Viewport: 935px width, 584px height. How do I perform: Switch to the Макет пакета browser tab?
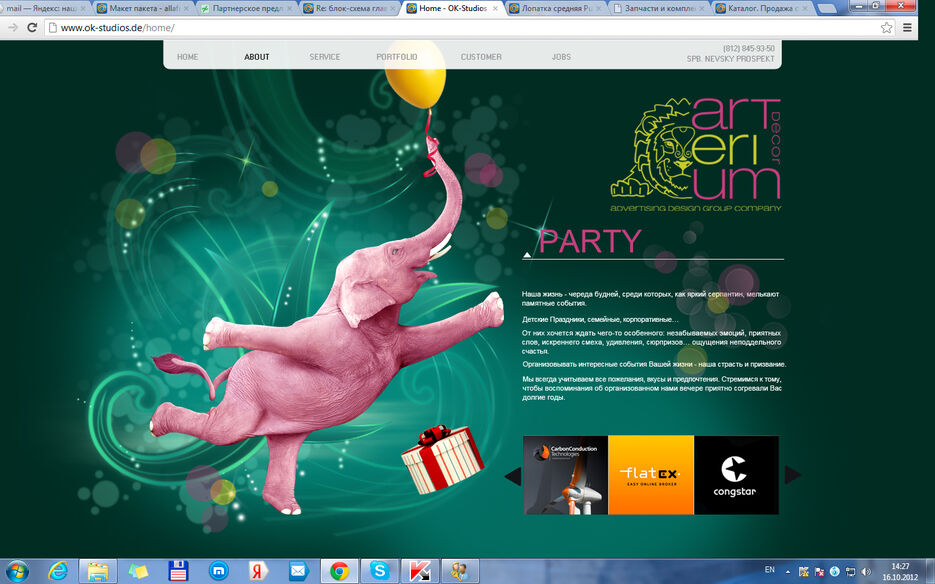143,8
